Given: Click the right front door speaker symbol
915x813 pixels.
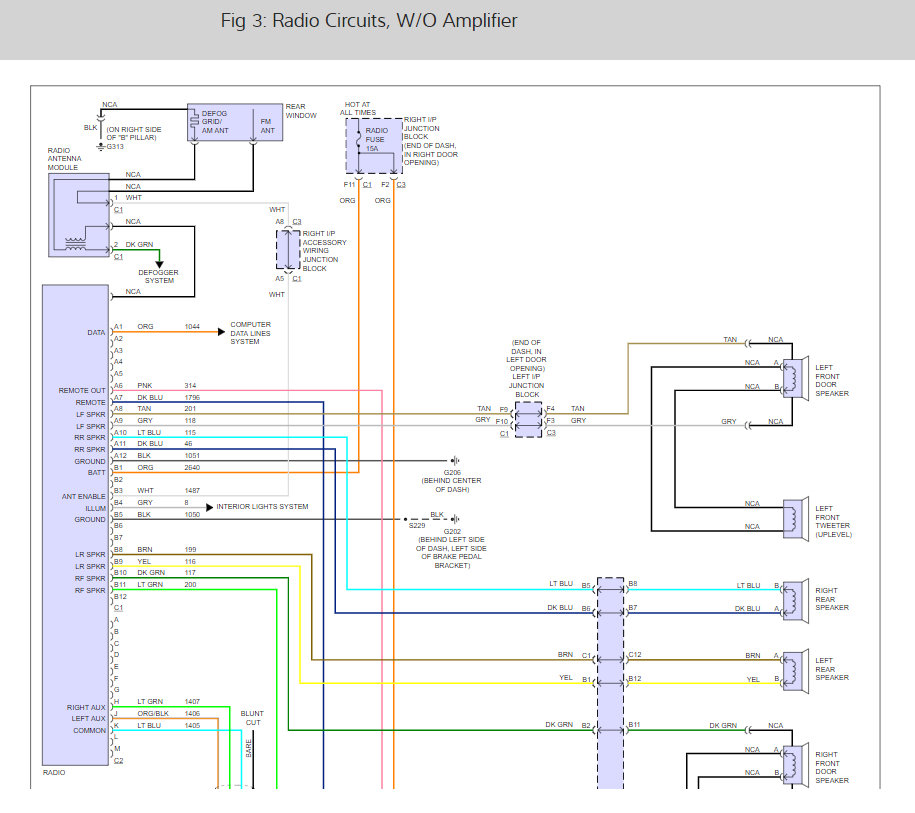Looking at the screenshot, I should (795, 765).
